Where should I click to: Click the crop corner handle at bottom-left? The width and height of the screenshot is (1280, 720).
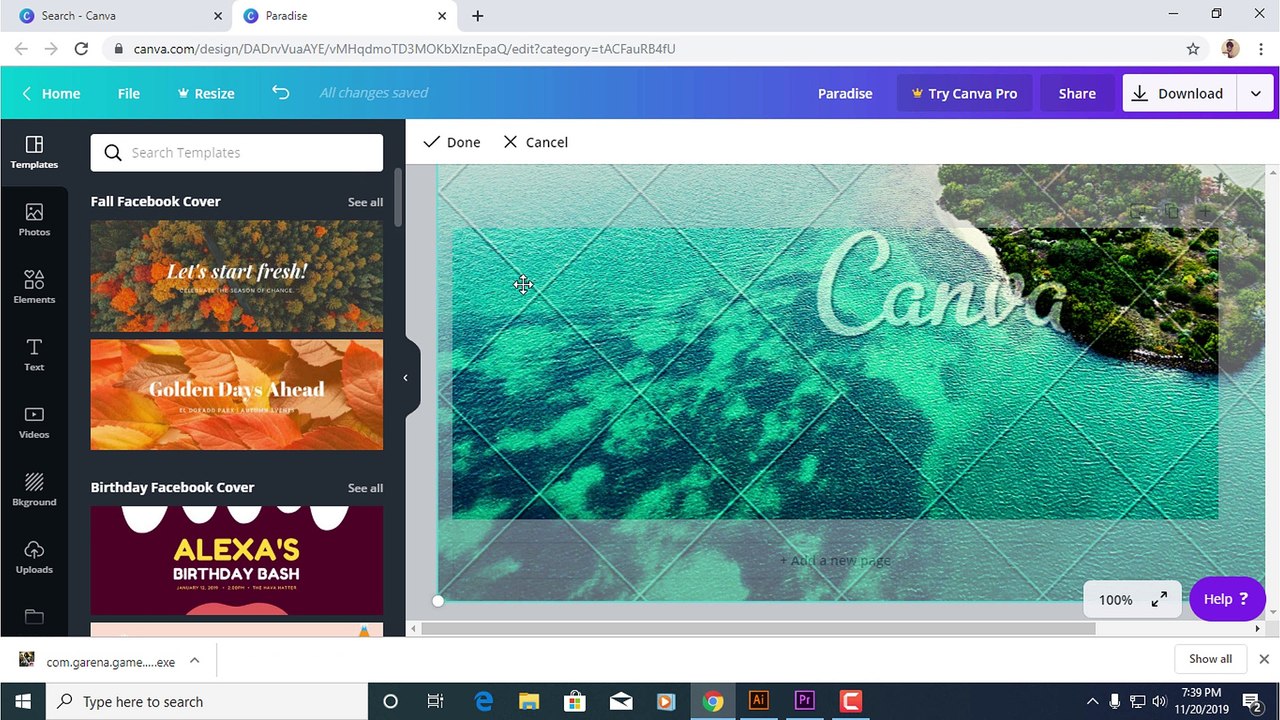point(438,601)
